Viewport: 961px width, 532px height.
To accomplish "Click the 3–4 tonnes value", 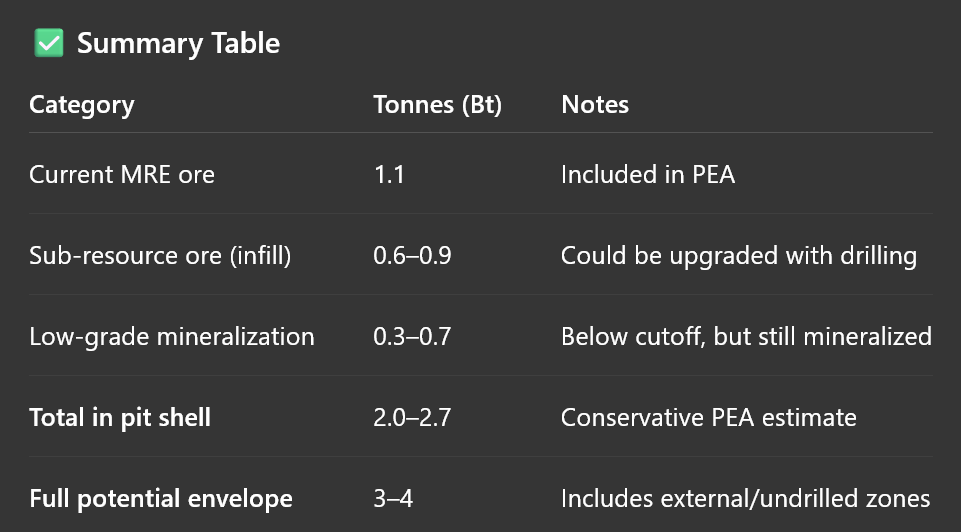I will point(393,498).
